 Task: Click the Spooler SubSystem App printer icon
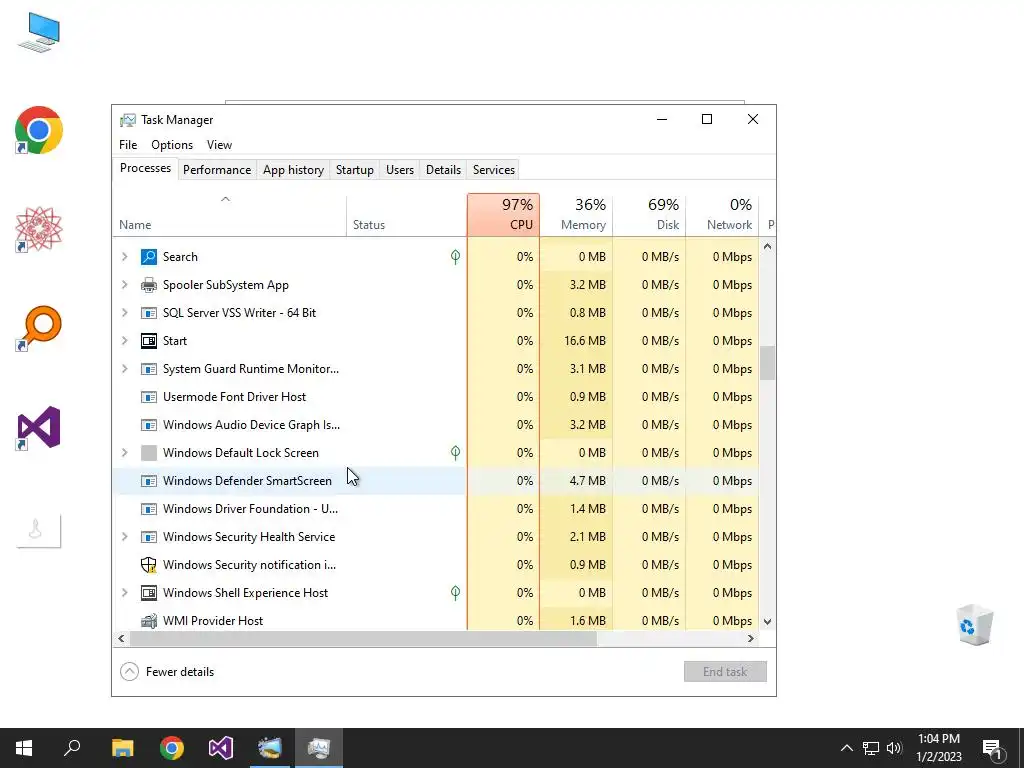[x=149, y=285]
